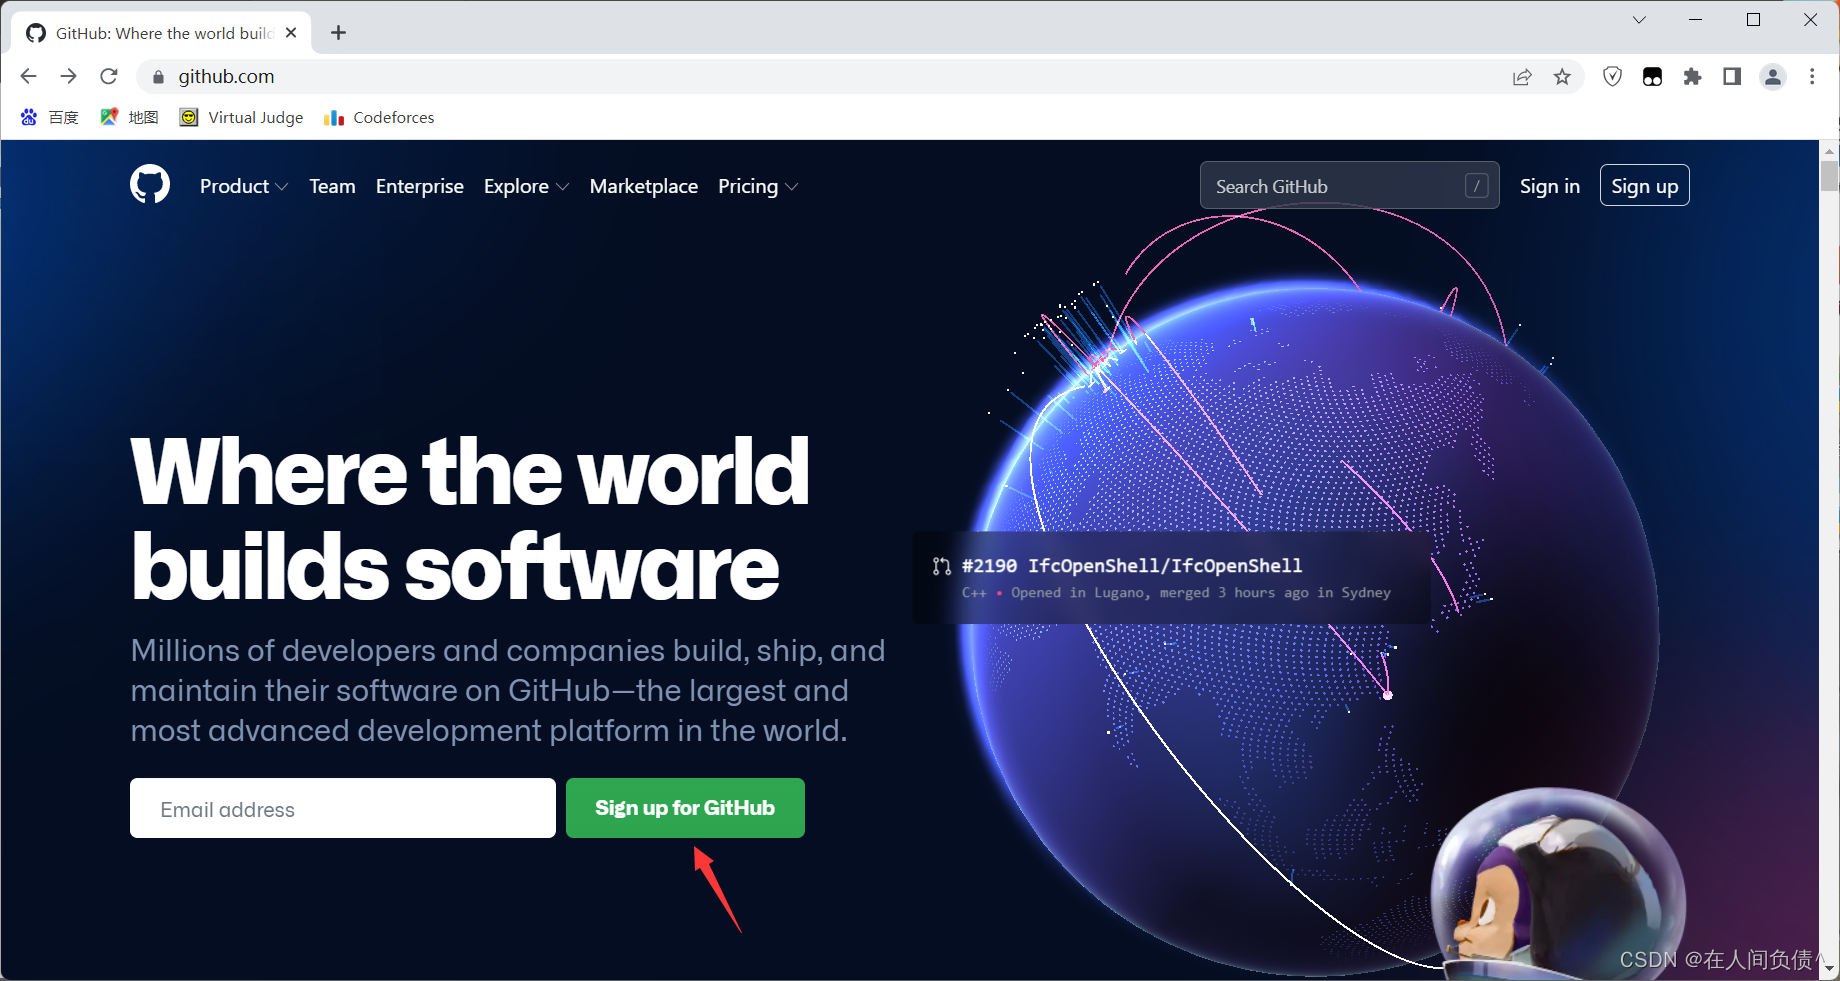1840x981 pixels.
Task: Click the "Where the world builds software" heading
Action: [x=470, y=520]
